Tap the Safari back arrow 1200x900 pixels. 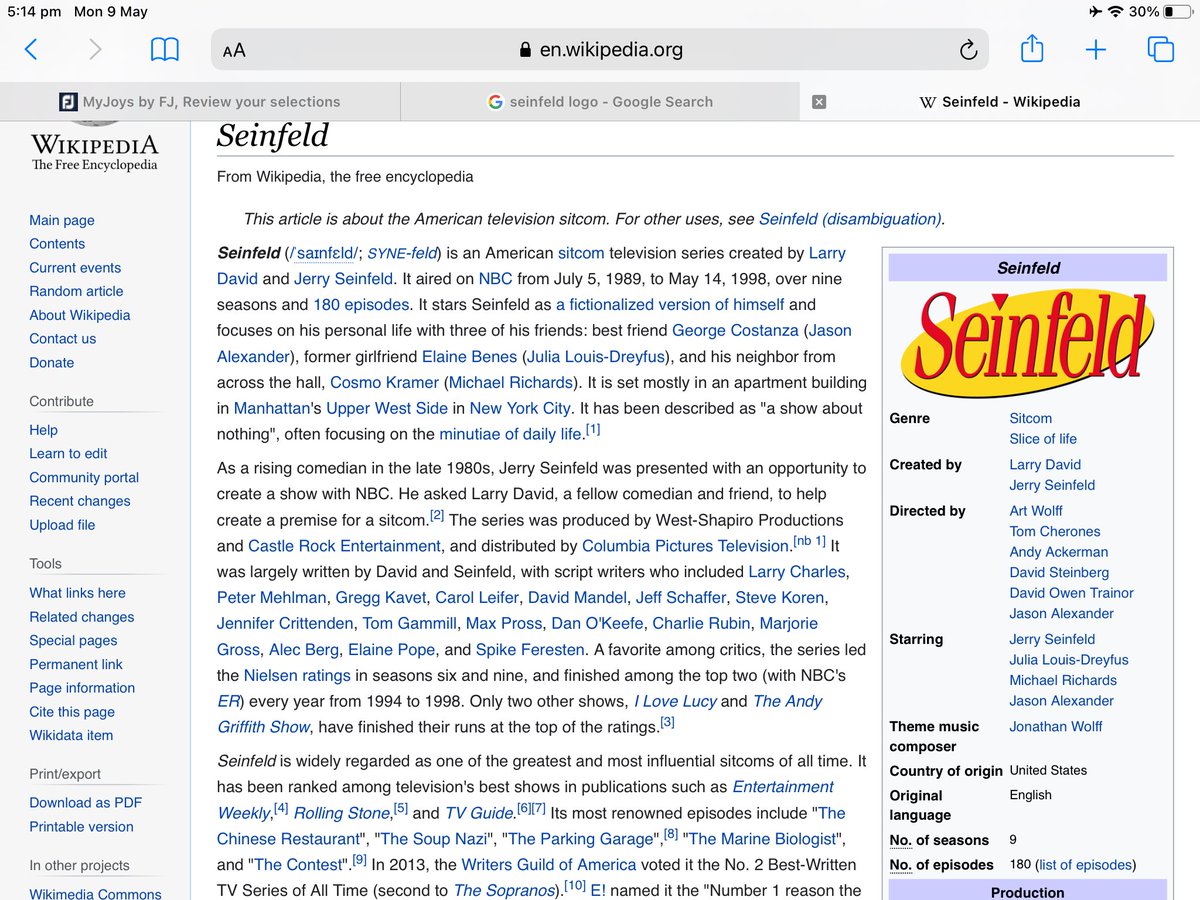pos(31,49)
